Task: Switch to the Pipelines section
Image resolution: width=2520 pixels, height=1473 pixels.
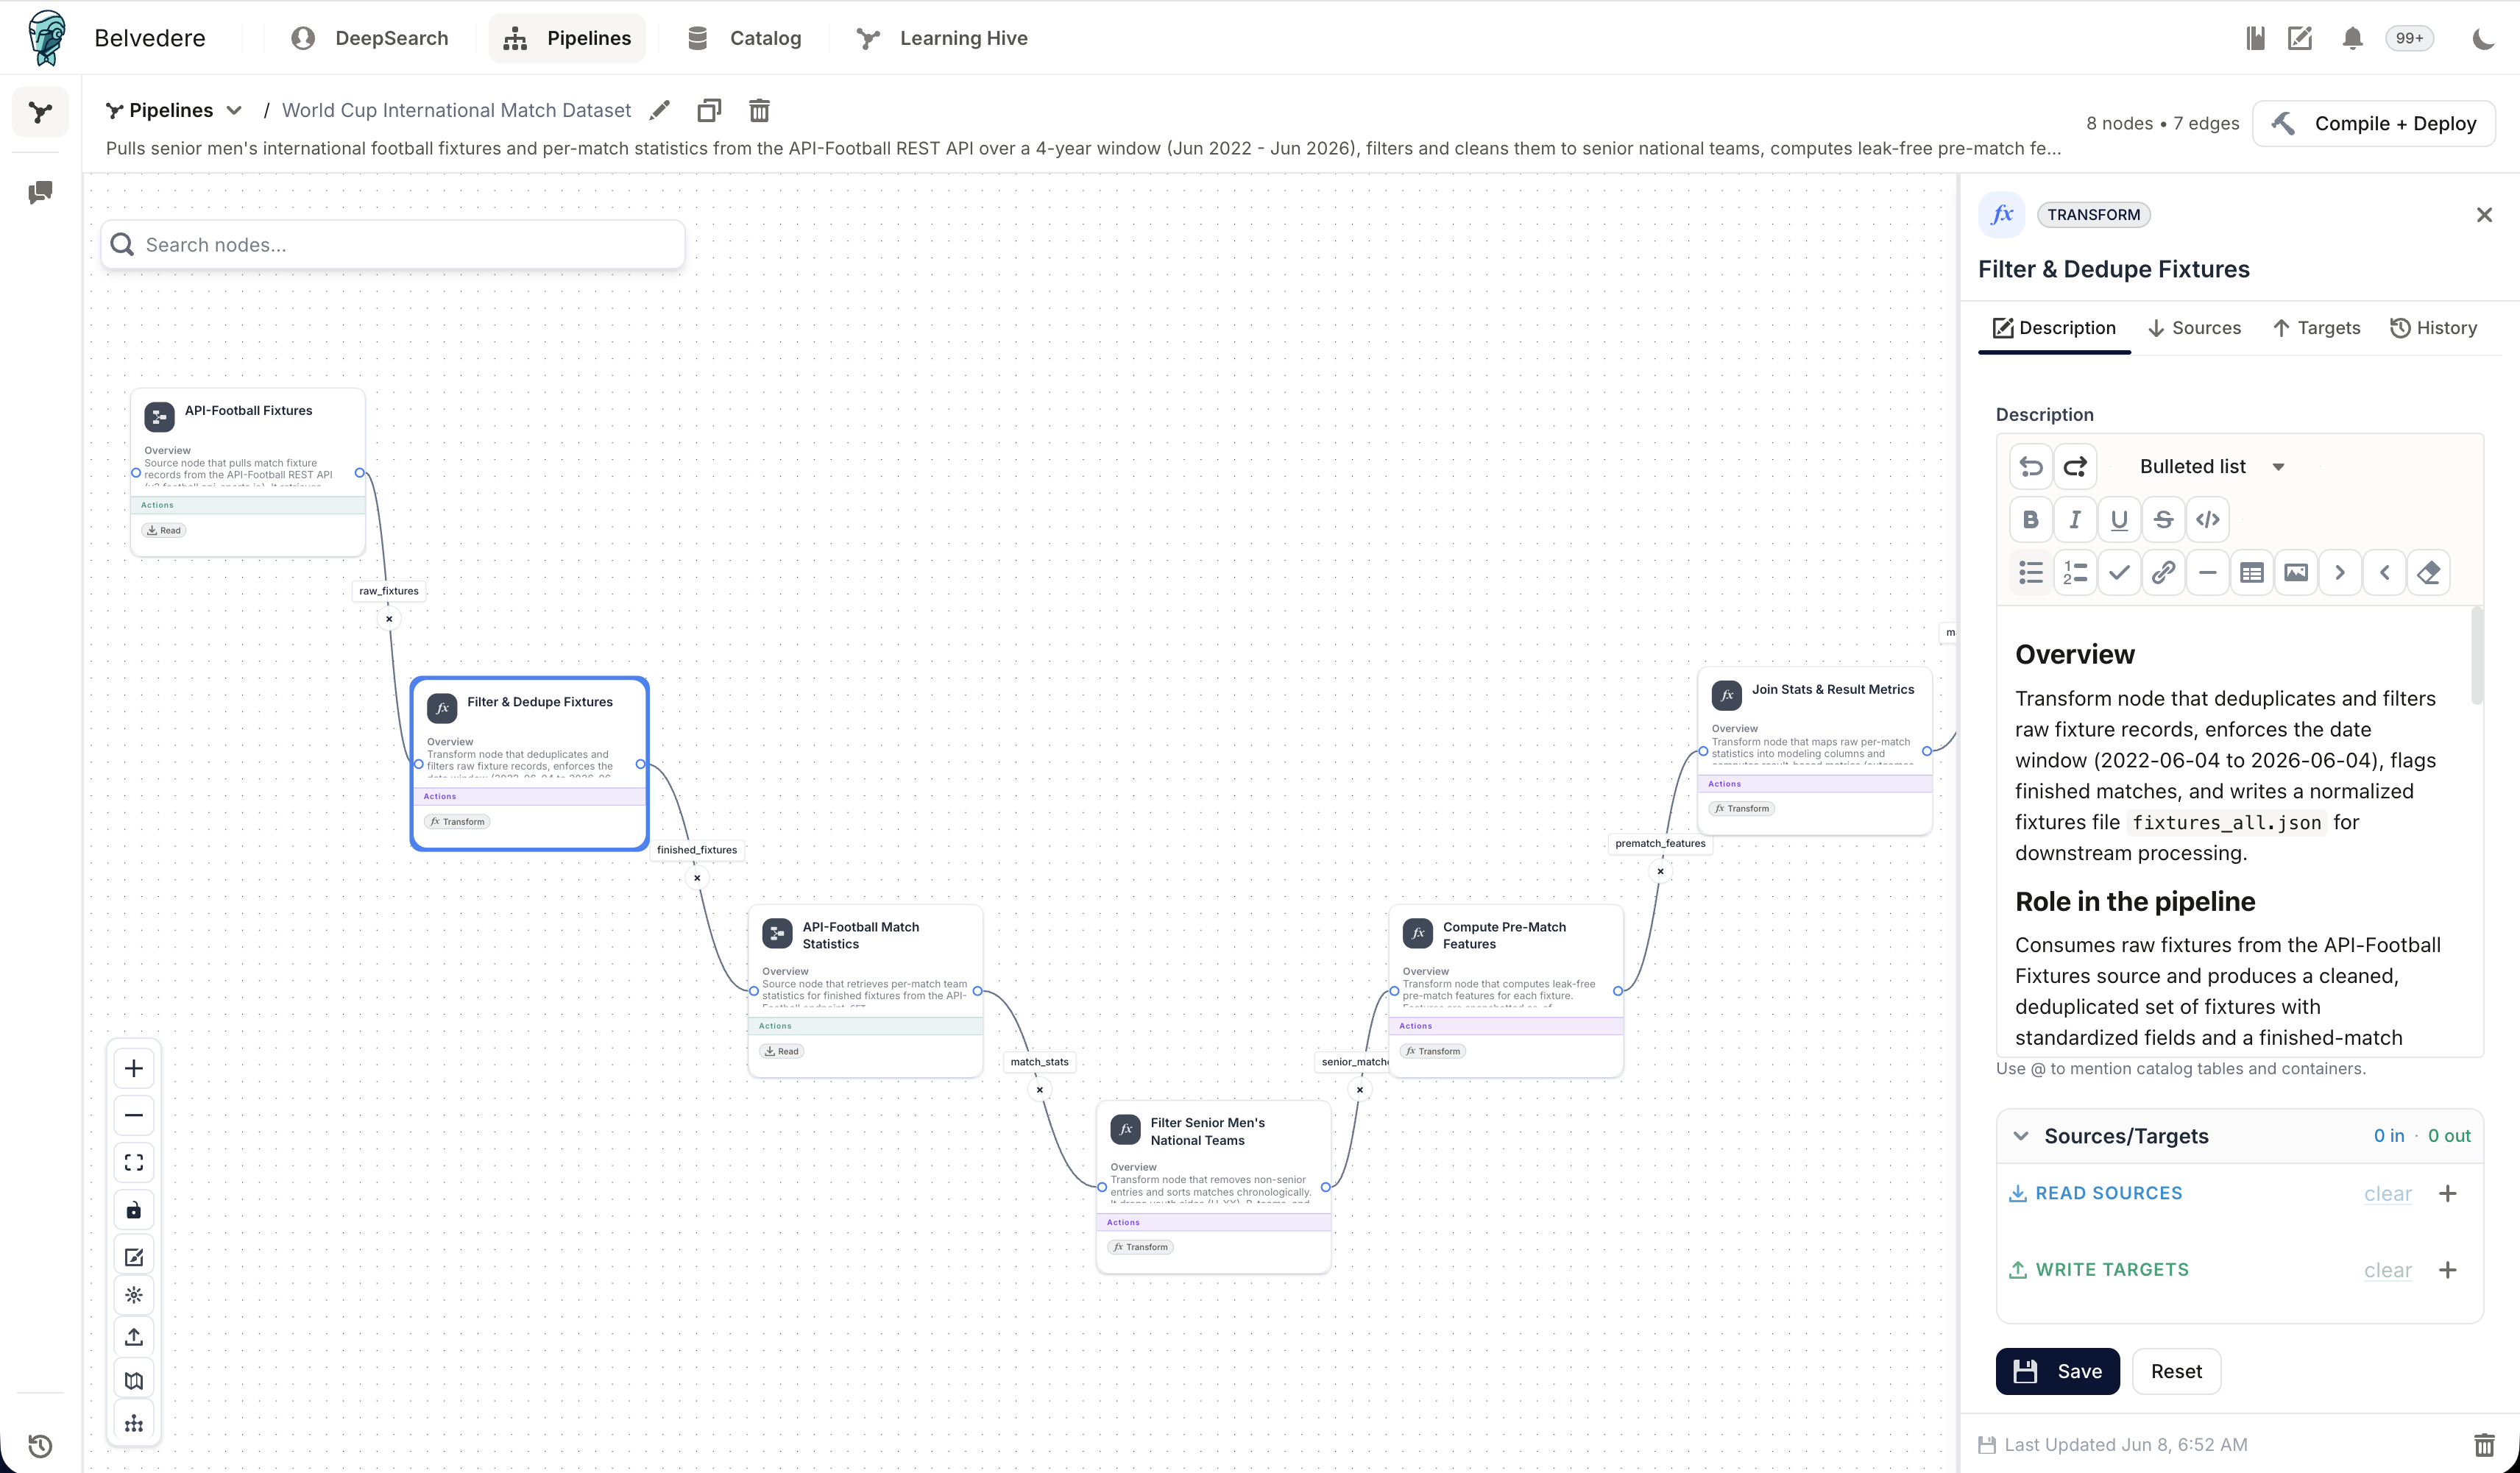Action: [567, 38]
